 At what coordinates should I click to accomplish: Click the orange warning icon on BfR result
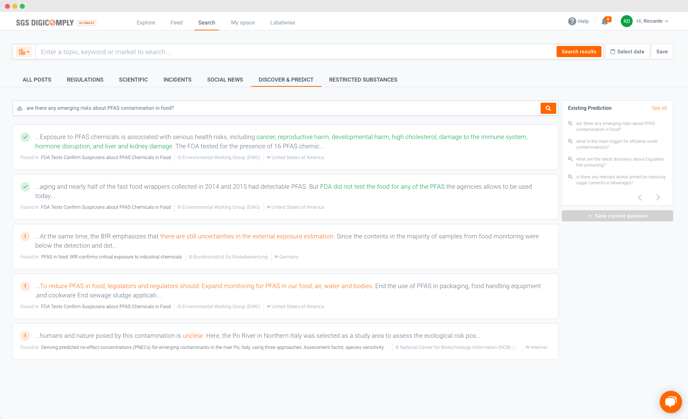point(25,237)
